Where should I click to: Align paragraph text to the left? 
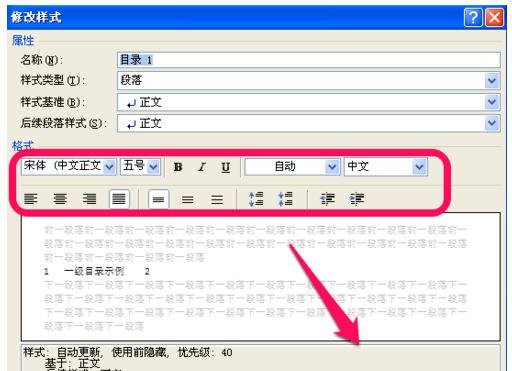tap(31, 199)
